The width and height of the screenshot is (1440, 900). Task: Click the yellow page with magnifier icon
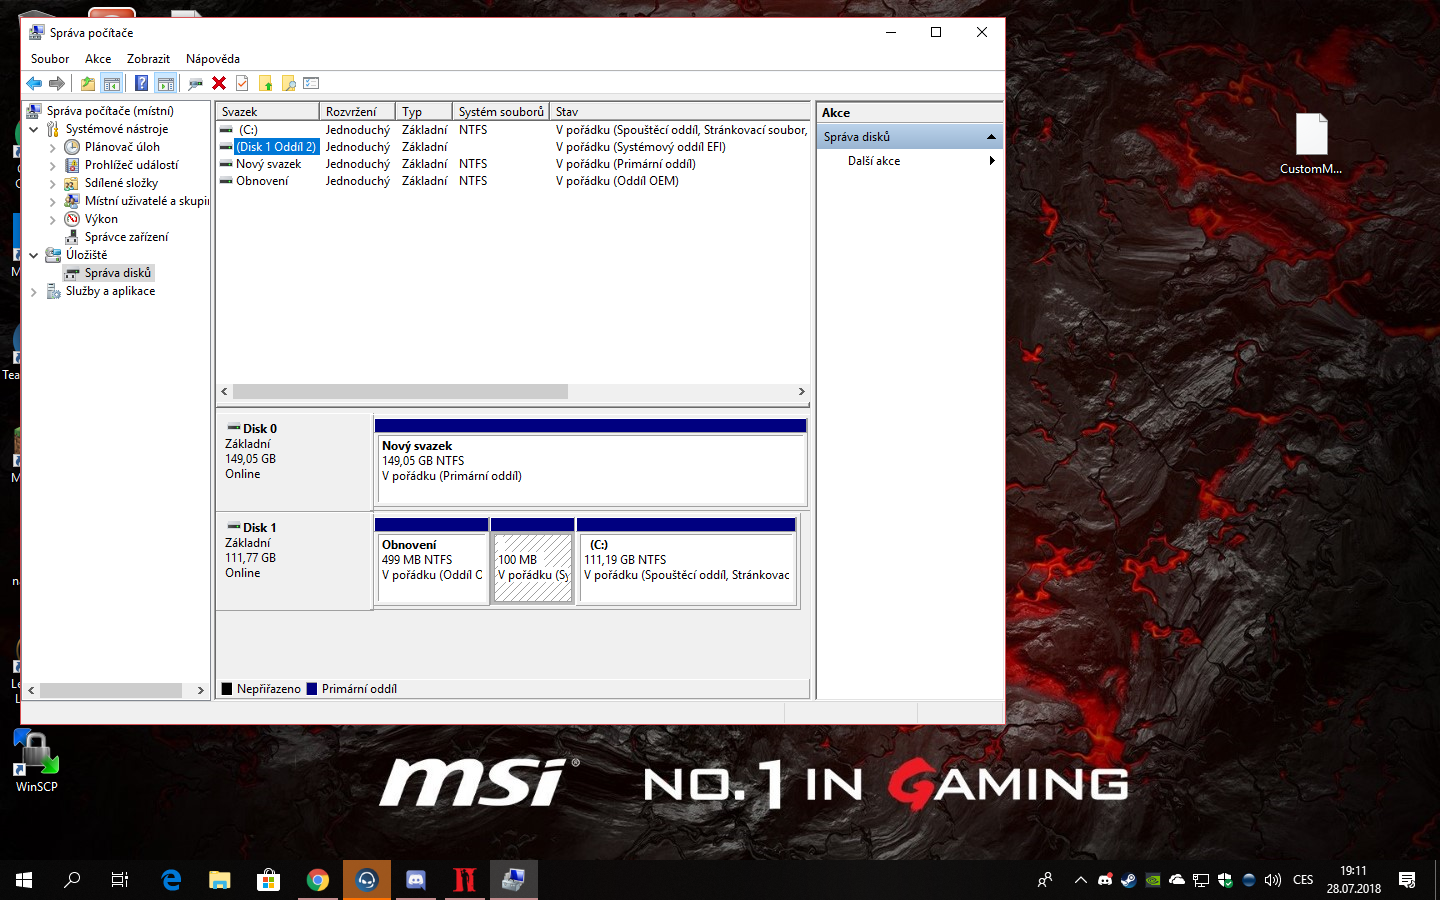click(289, 84)
